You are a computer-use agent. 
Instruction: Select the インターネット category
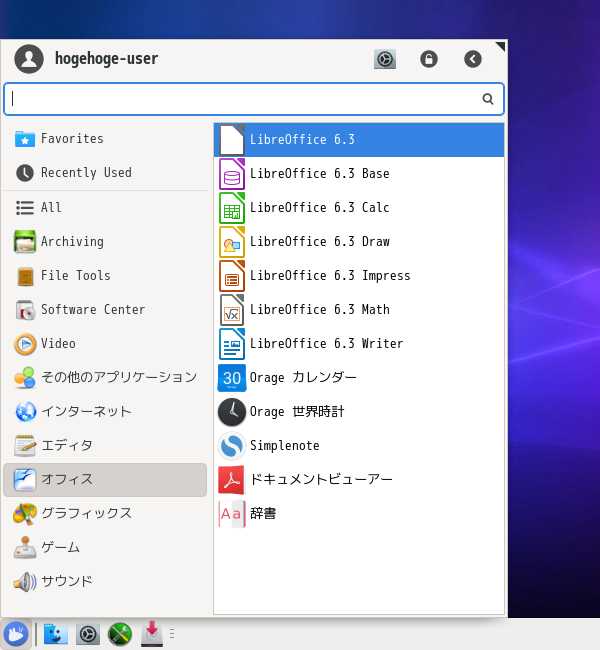105,412
